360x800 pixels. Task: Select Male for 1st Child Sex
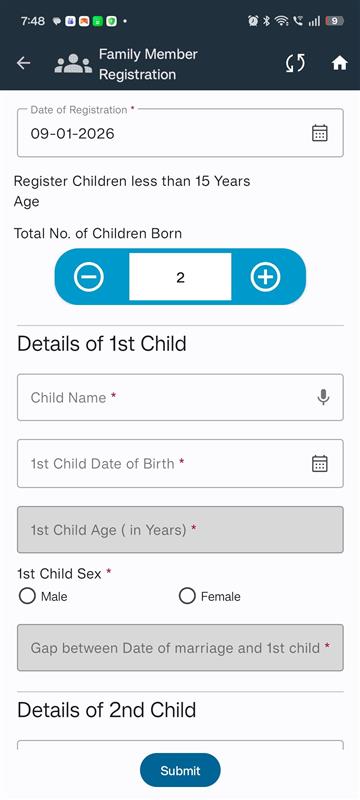(x=27, y=596)
